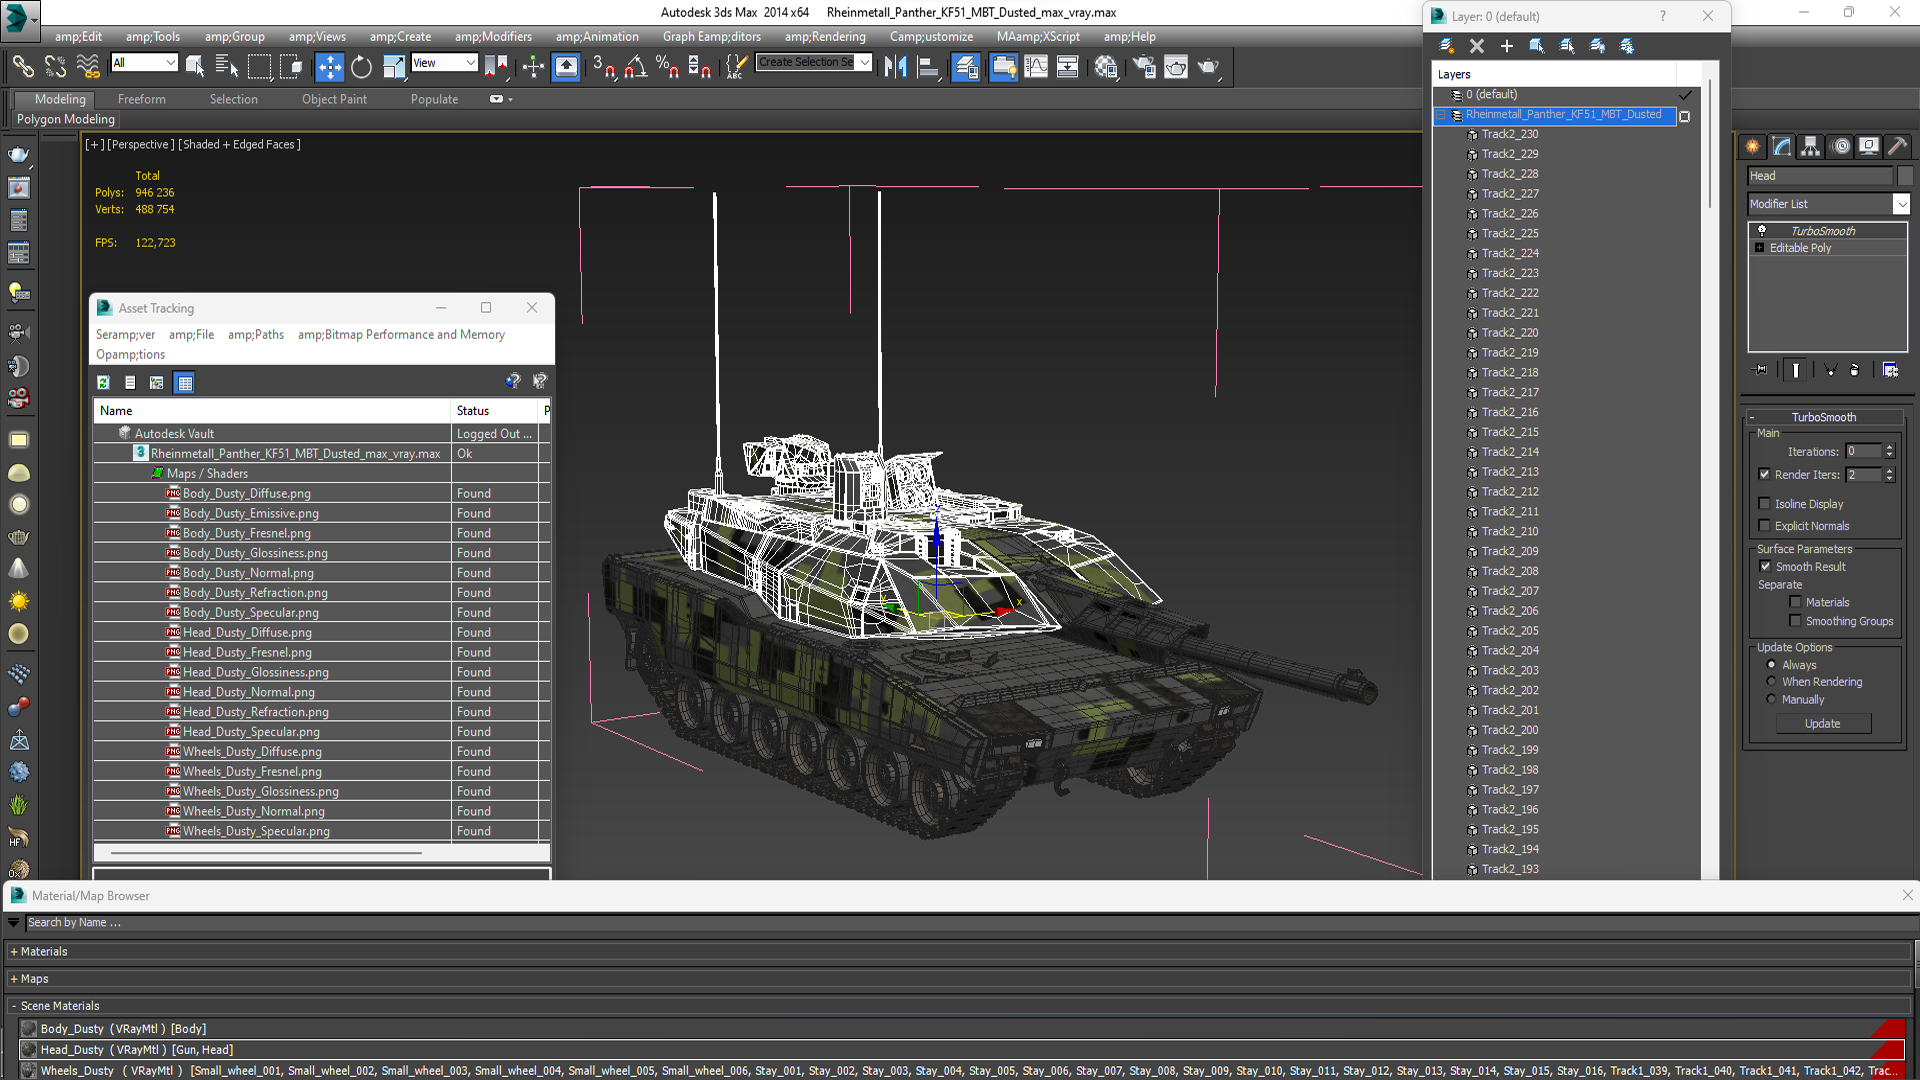Select the Always update option
1920x1080 pixels.
1772,665
